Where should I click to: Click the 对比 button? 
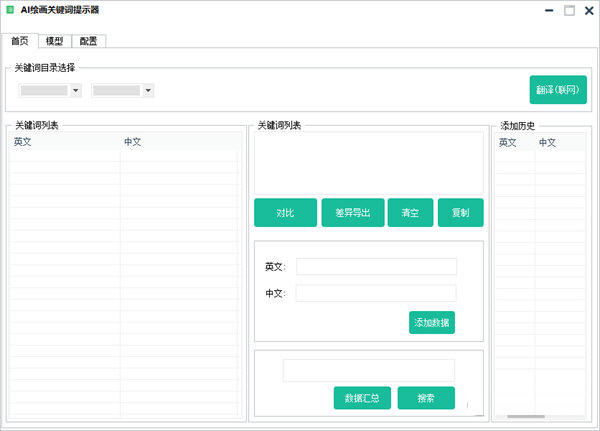[x=285, y=212]
